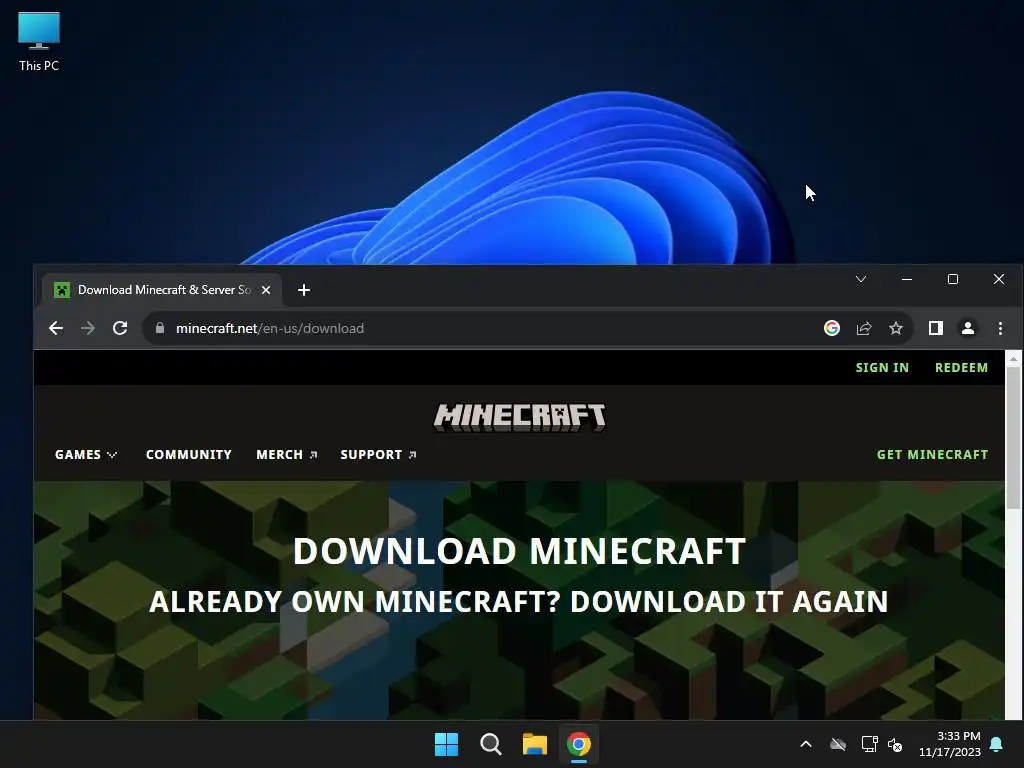The width and height of the screenshot is (1024, 768).
Task: Click Chrome icon in taskbar
Action: click(x=579, y=744)
